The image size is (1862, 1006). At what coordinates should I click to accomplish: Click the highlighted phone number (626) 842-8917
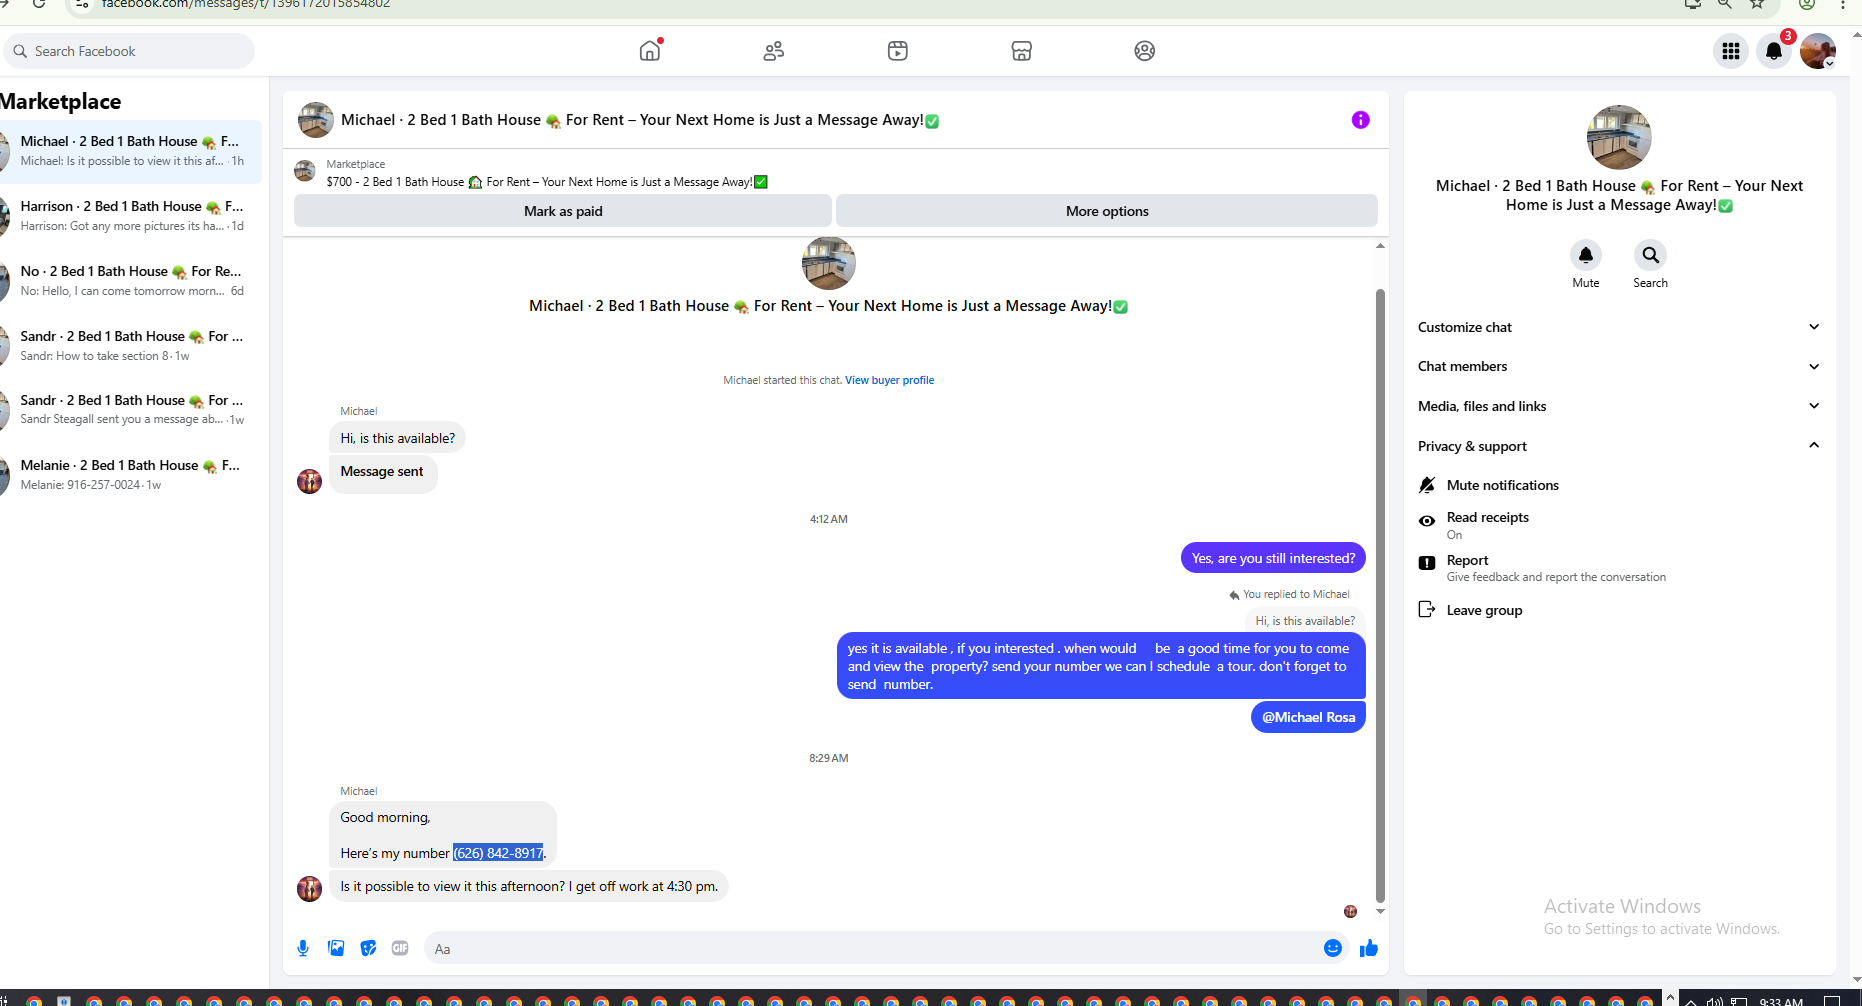[x=498, y=853]
